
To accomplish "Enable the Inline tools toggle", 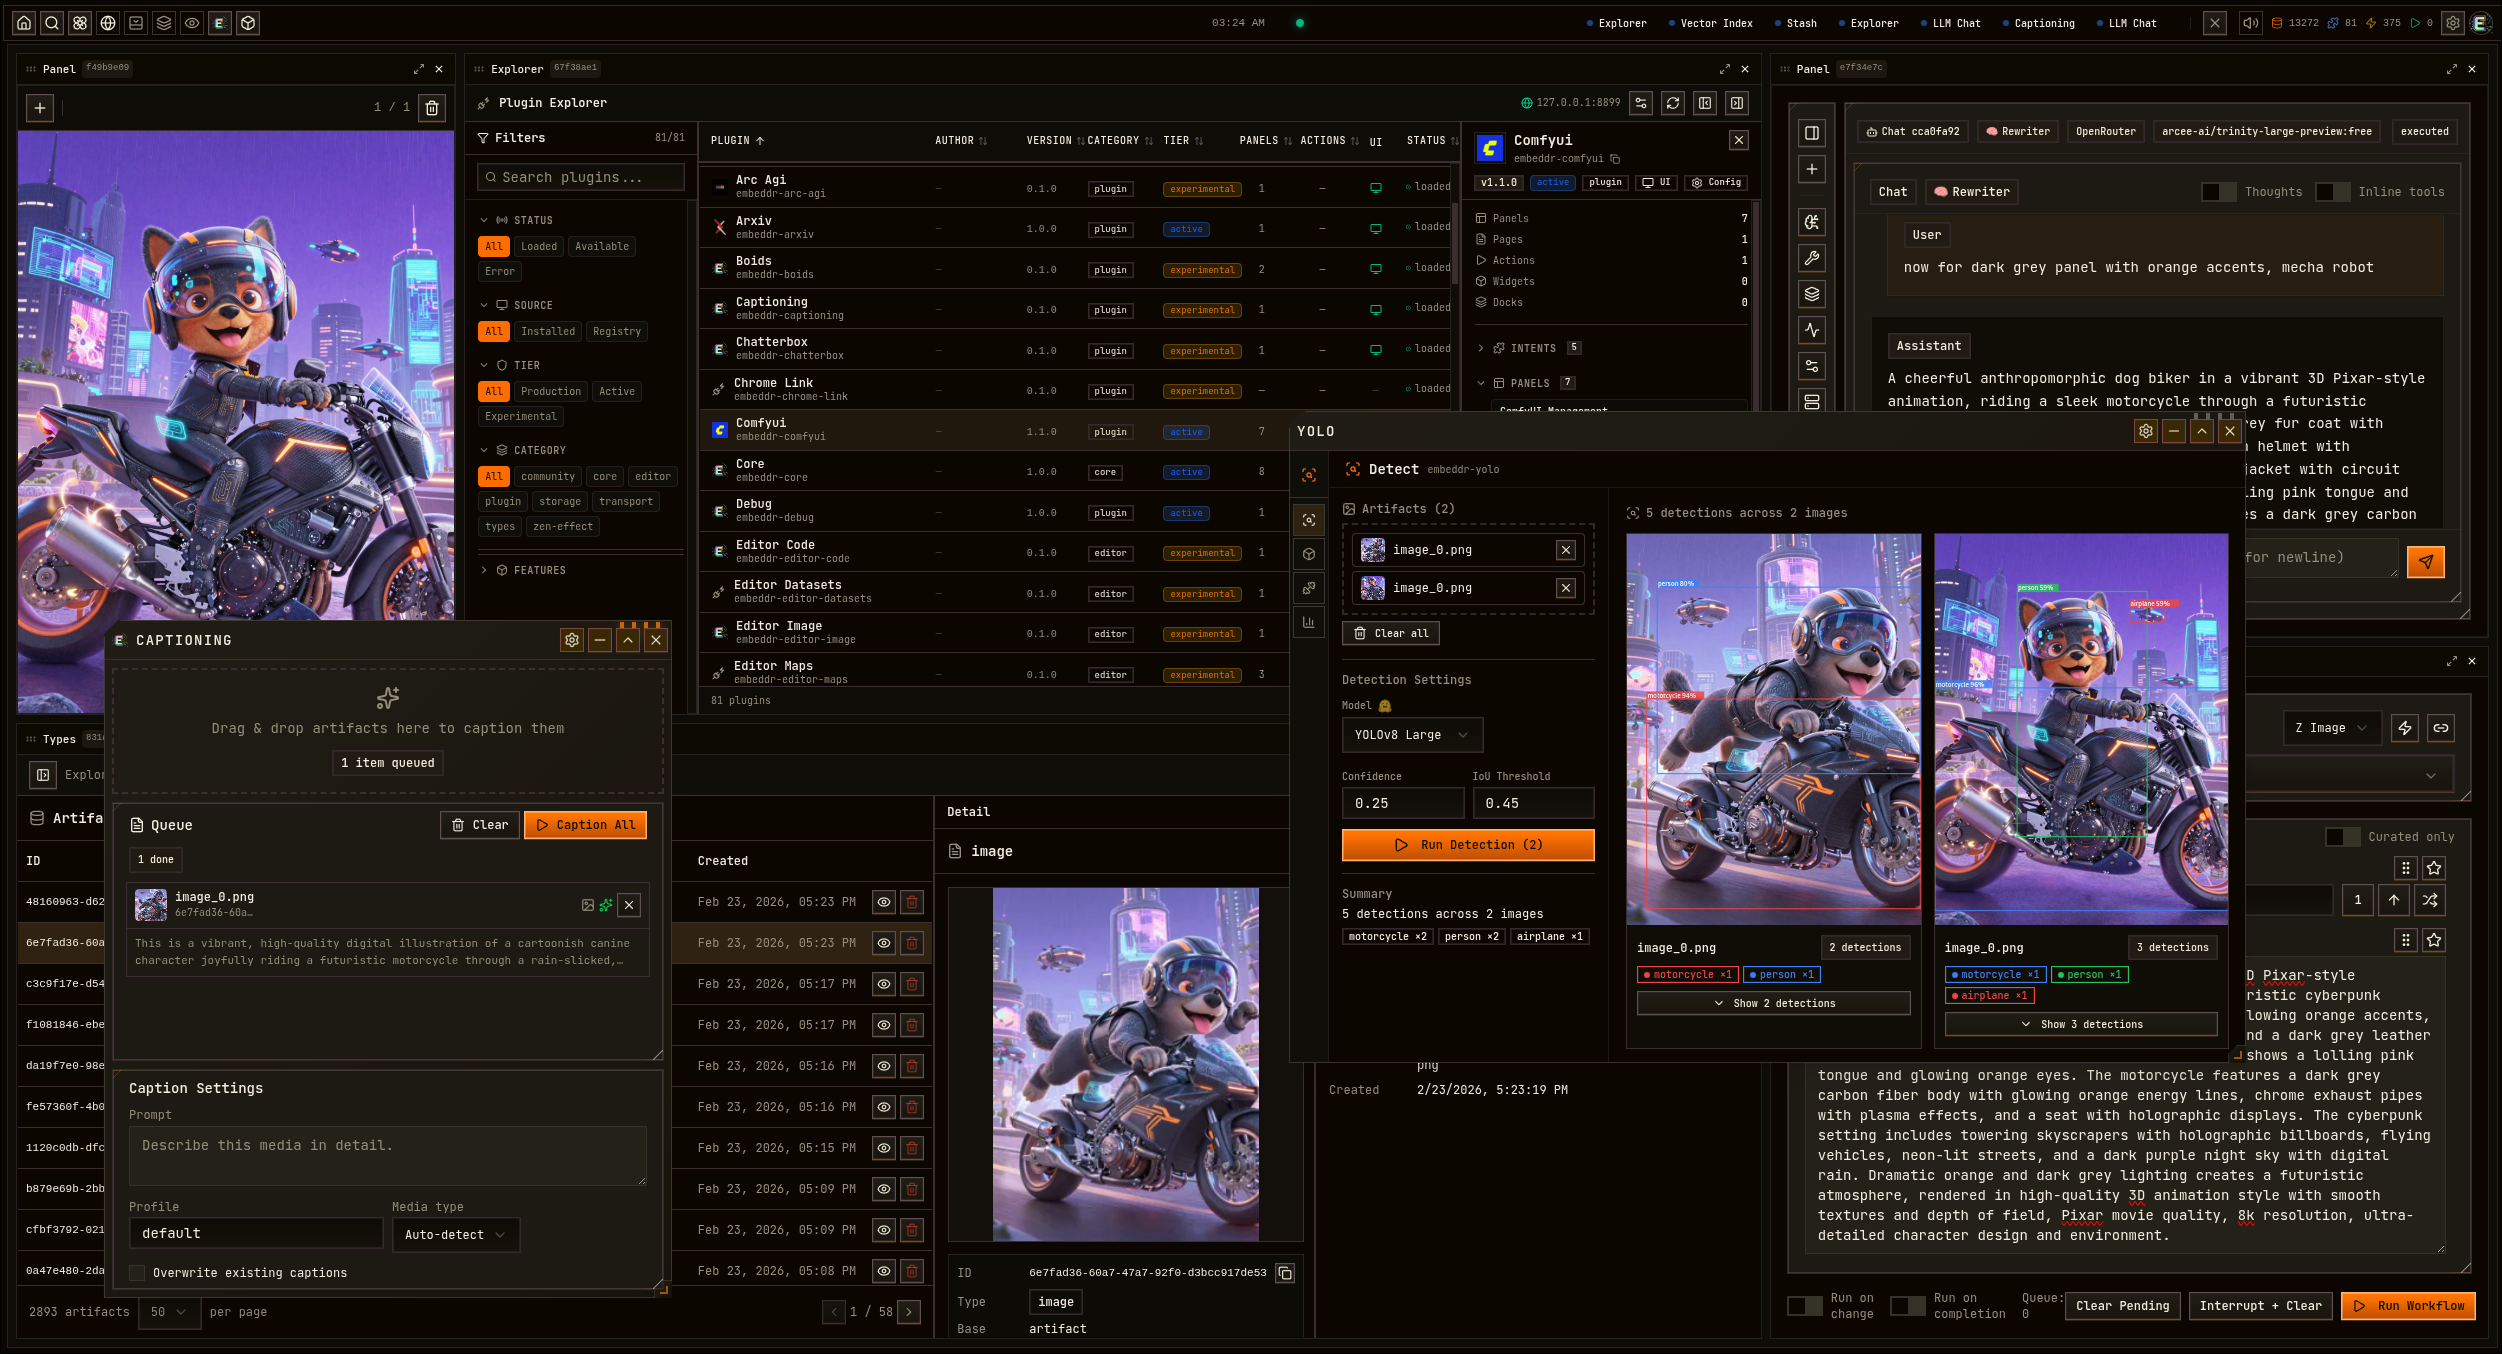I will pyautogui.click(x=2334, y=192).
